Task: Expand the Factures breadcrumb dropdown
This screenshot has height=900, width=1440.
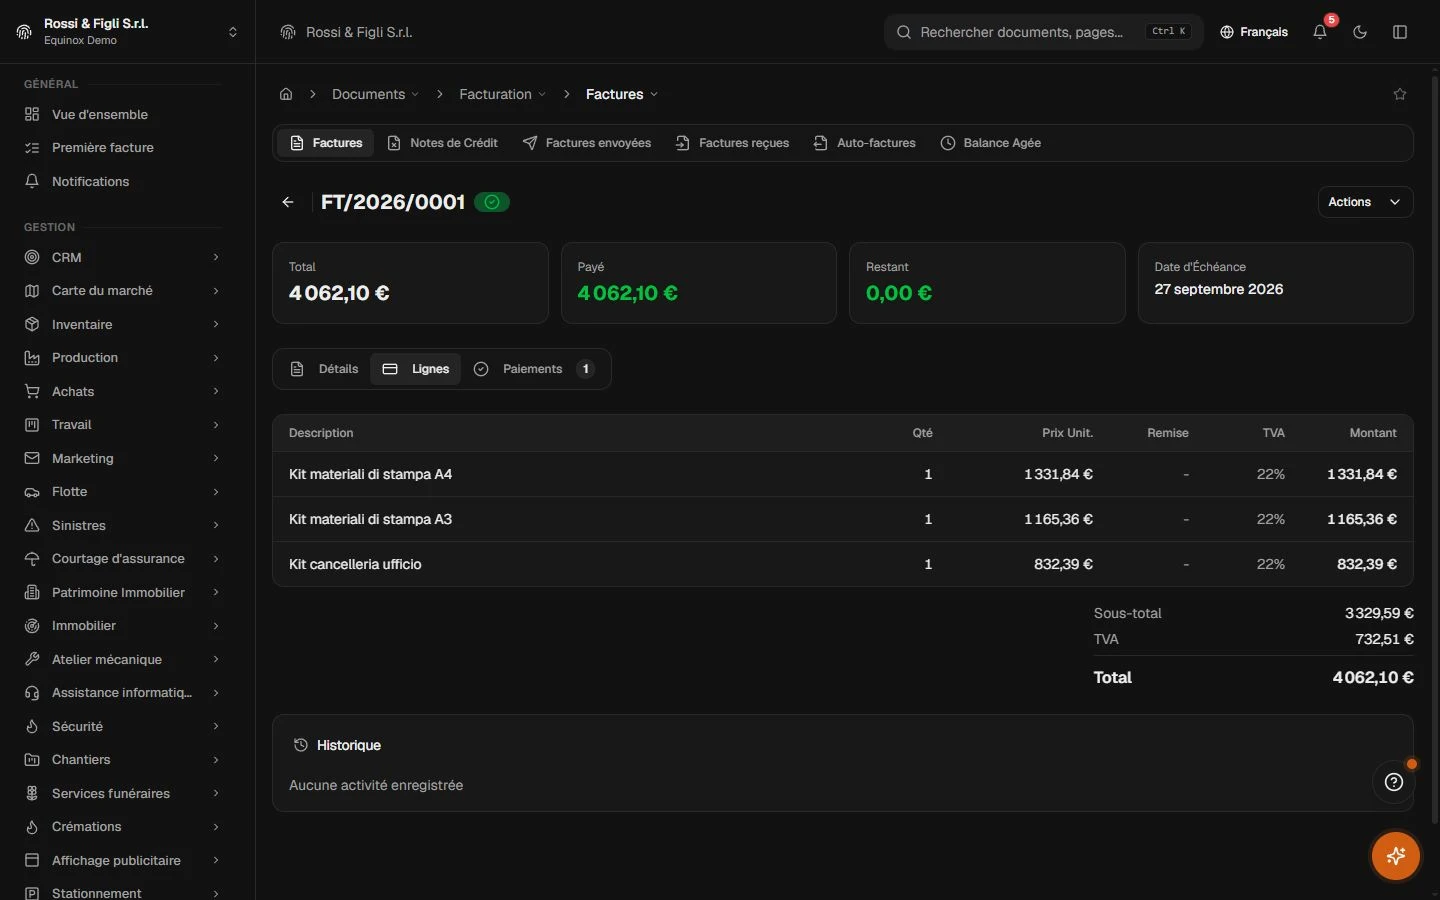Action: click(x=622, y=94)
